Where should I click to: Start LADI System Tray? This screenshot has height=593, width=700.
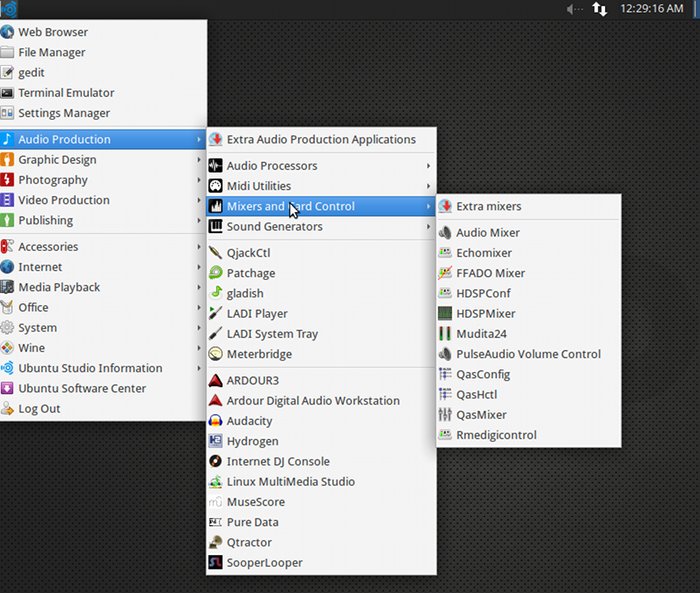pyautogui.click(x=321, y=334)
